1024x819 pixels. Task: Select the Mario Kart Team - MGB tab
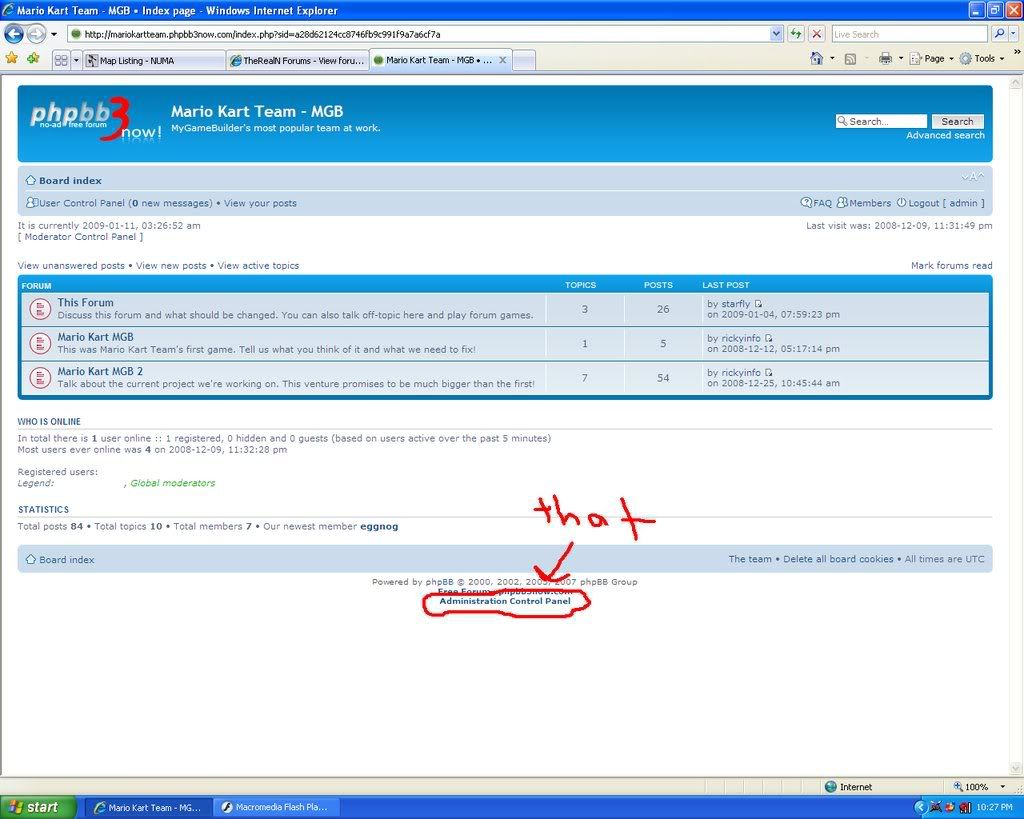pyautogui.click(x=440, y=60)
